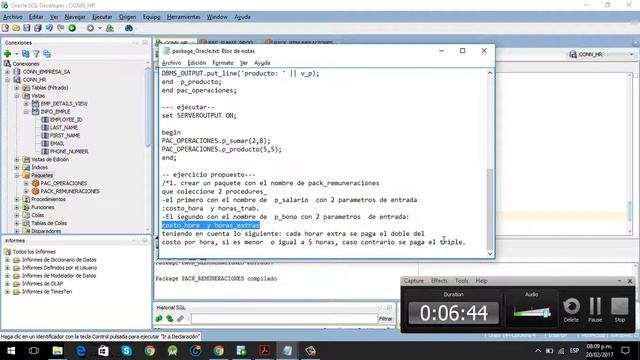Click Notepad scroll down arrow
Screen dimensions: 640x360
pyautogui.click(x=490, y=253)
